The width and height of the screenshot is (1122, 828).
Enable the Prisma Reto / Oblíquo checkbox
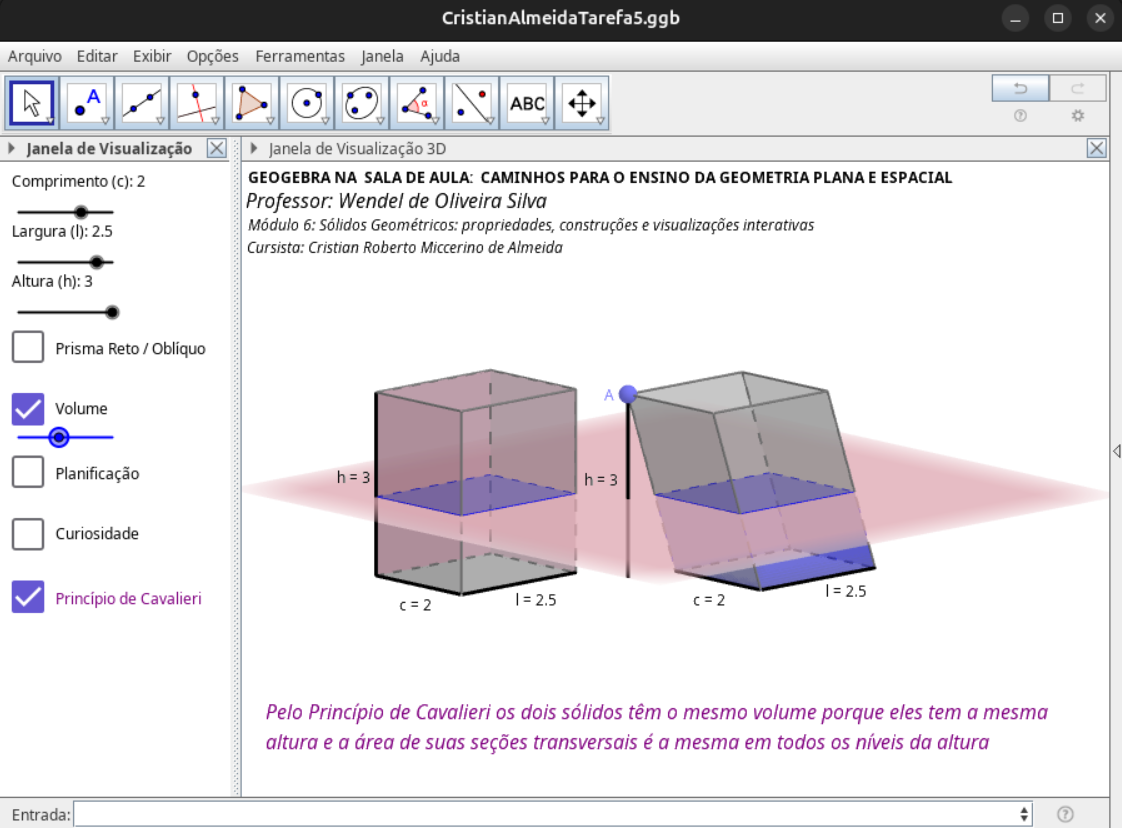pyautogui.click(x=28, y=348)
